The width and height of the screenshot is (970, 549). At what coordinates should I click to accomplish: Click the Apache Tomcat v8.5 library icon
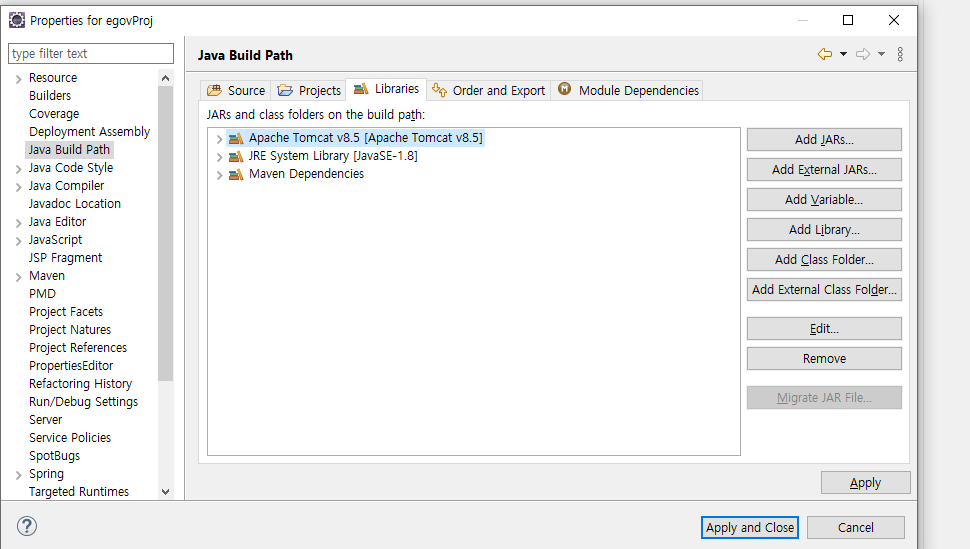[236, 139]
